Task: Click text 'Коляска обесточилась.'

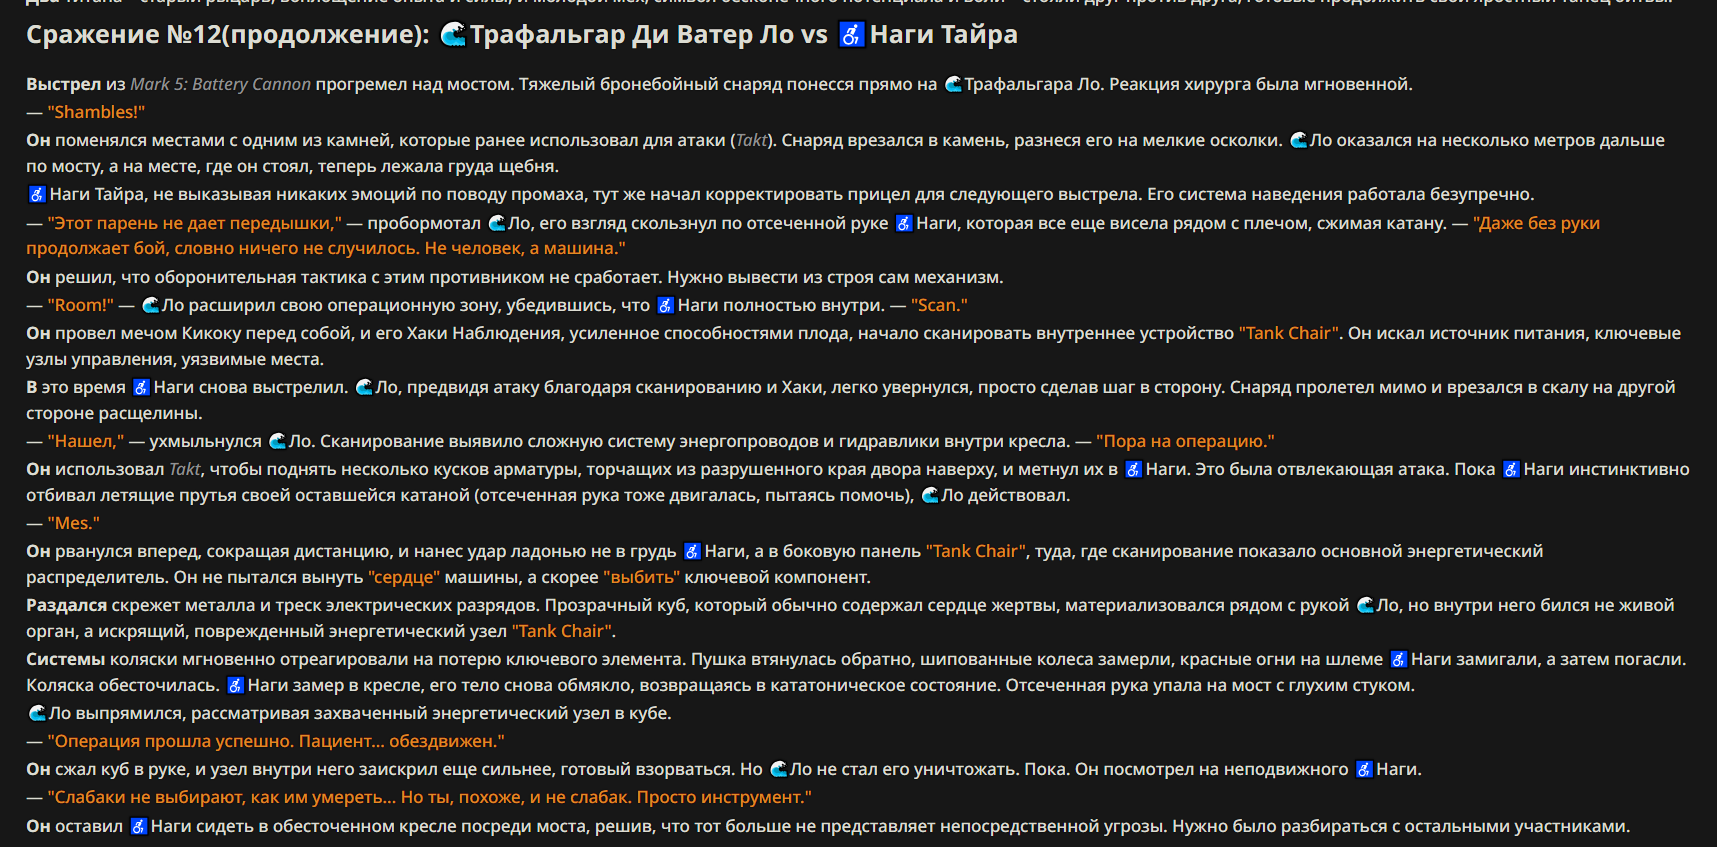Action: (123, 685)
